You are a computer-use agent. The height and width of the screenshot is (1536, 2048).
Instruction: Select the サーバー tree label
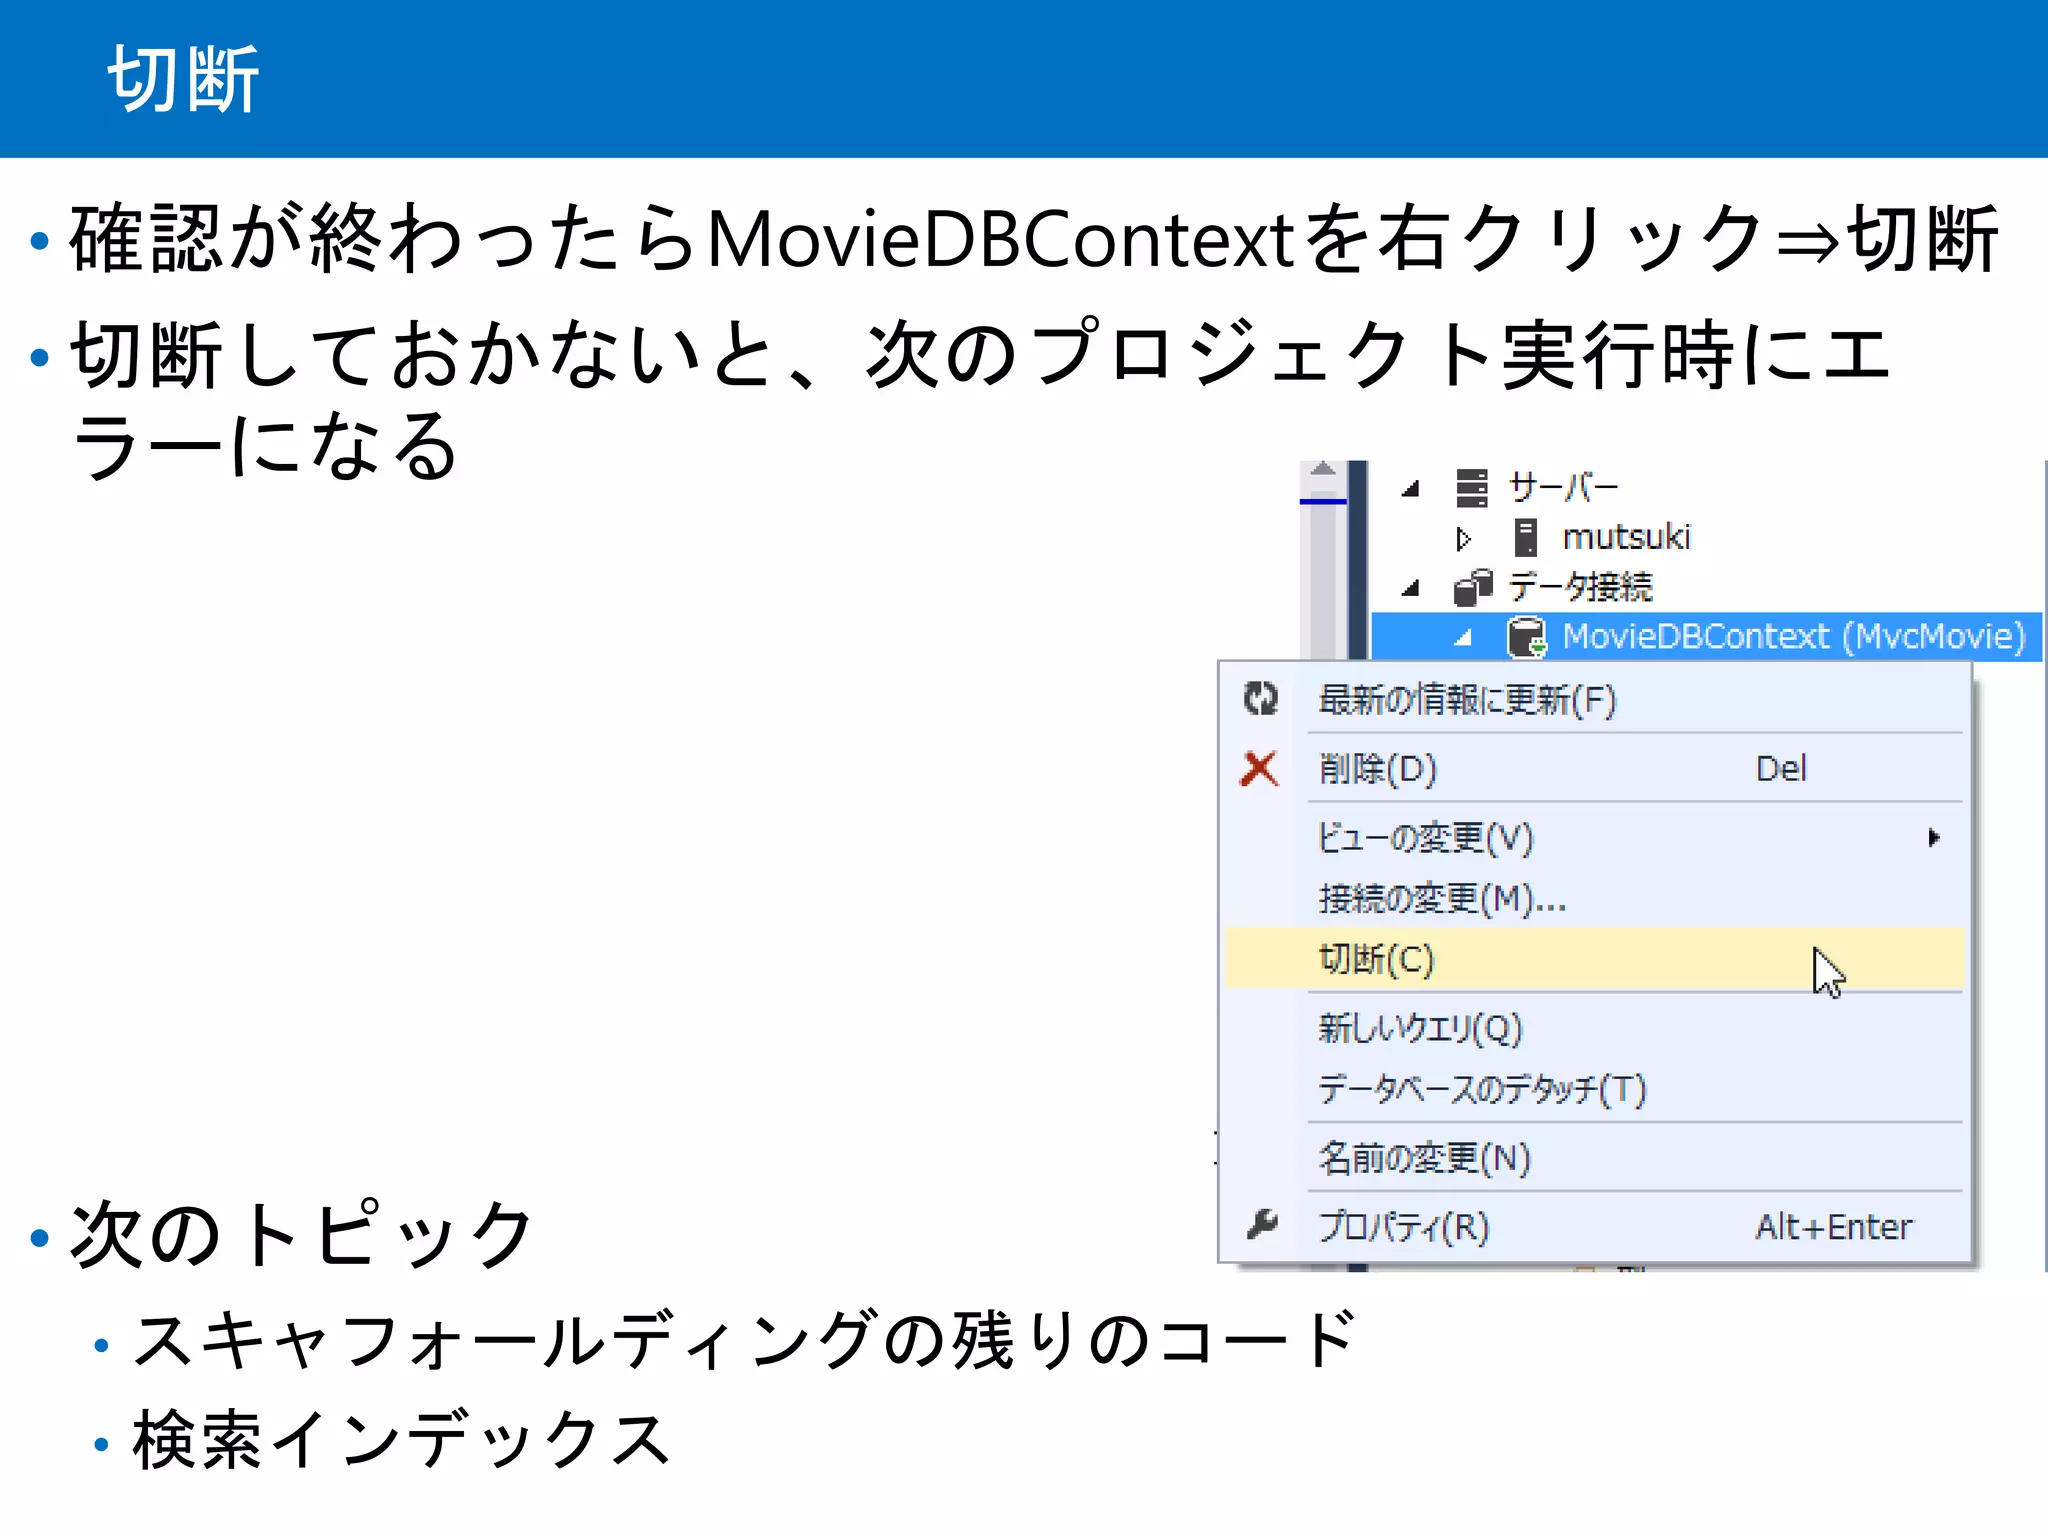click(1563, 487)
